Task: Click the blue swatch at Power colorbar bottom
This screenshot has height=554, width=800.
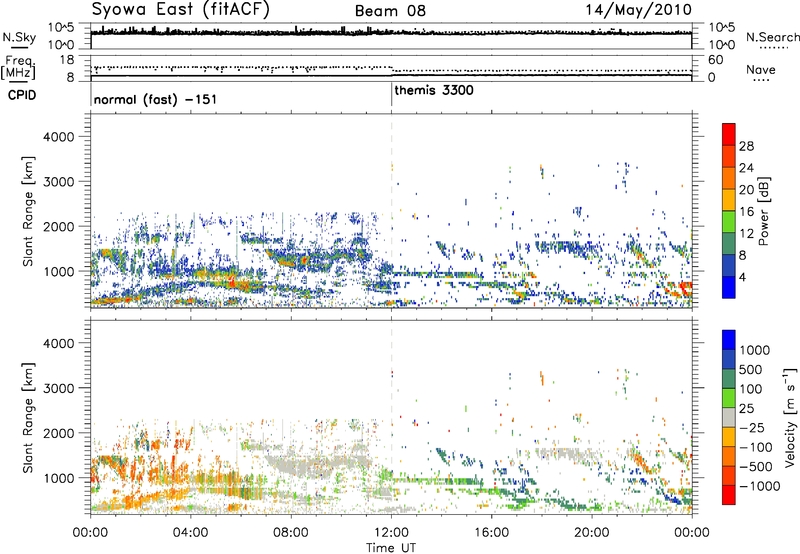Action: pos(729,287)
